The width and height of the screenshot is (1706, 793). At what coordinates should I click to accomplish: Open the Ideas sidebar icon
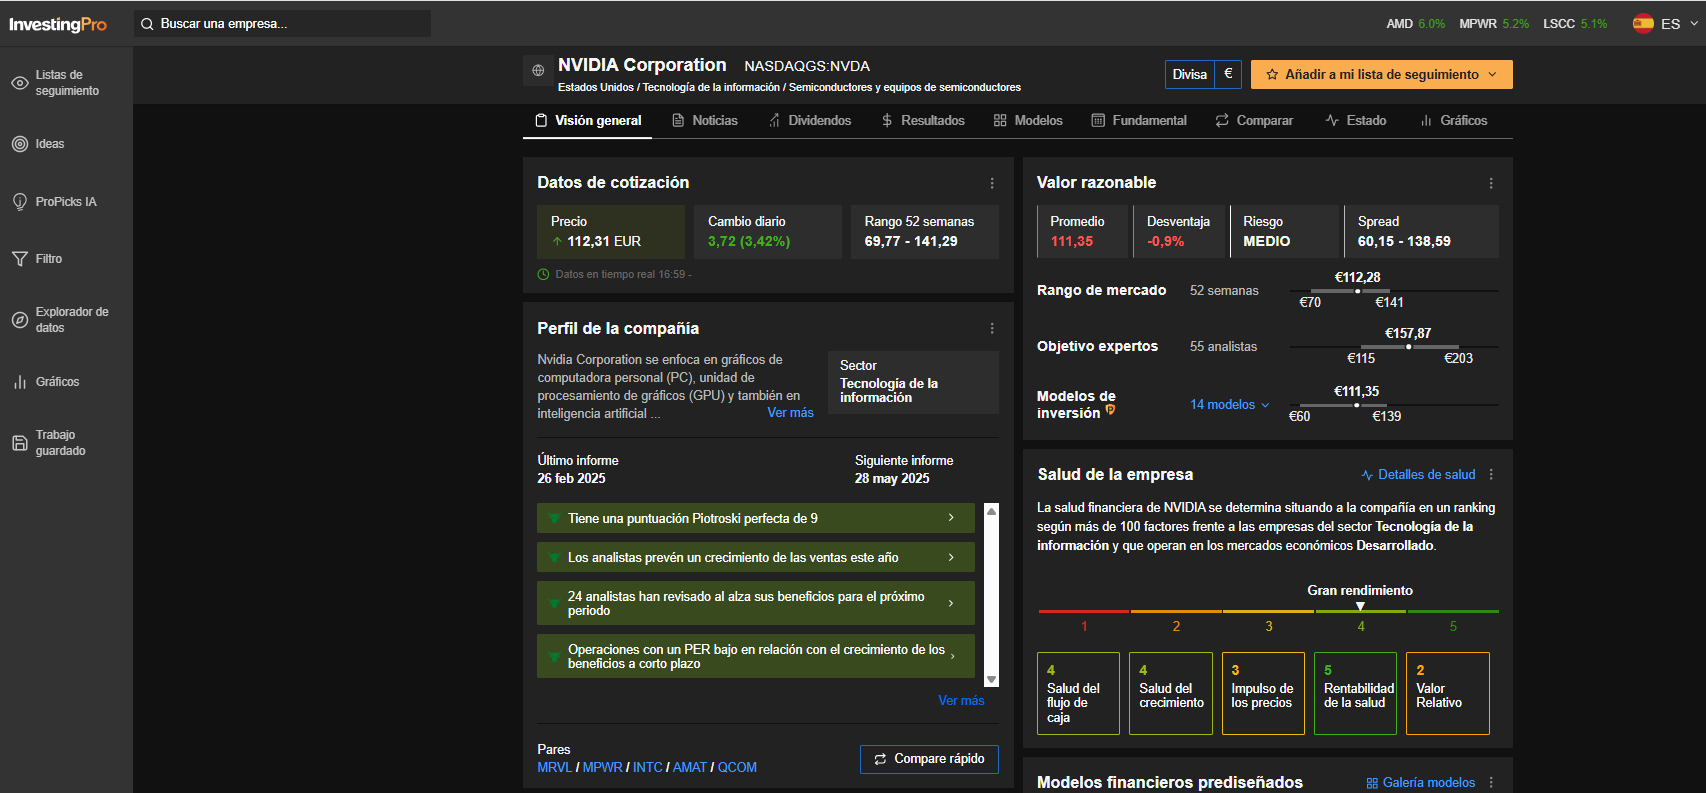coord(20,144)
